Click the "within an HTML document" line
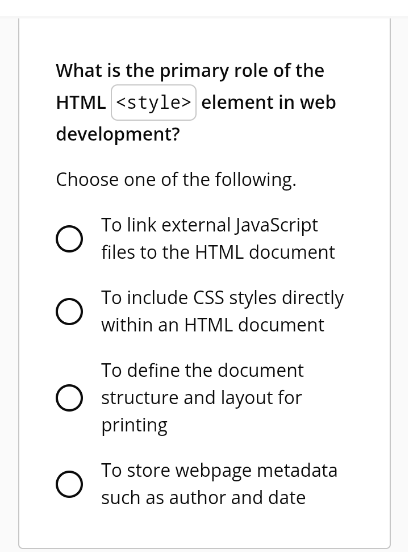The image size is (408, 552). [213, 325]
